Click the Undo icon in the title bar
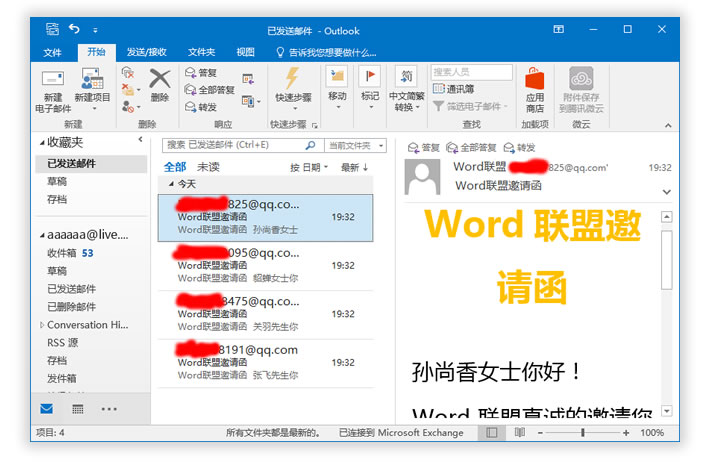The image size is (710, 462). (74, 29)
